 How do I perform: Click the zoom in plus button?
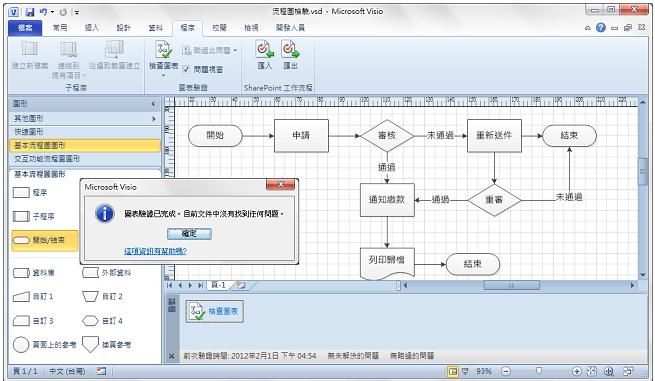click(x=576, y=371)
